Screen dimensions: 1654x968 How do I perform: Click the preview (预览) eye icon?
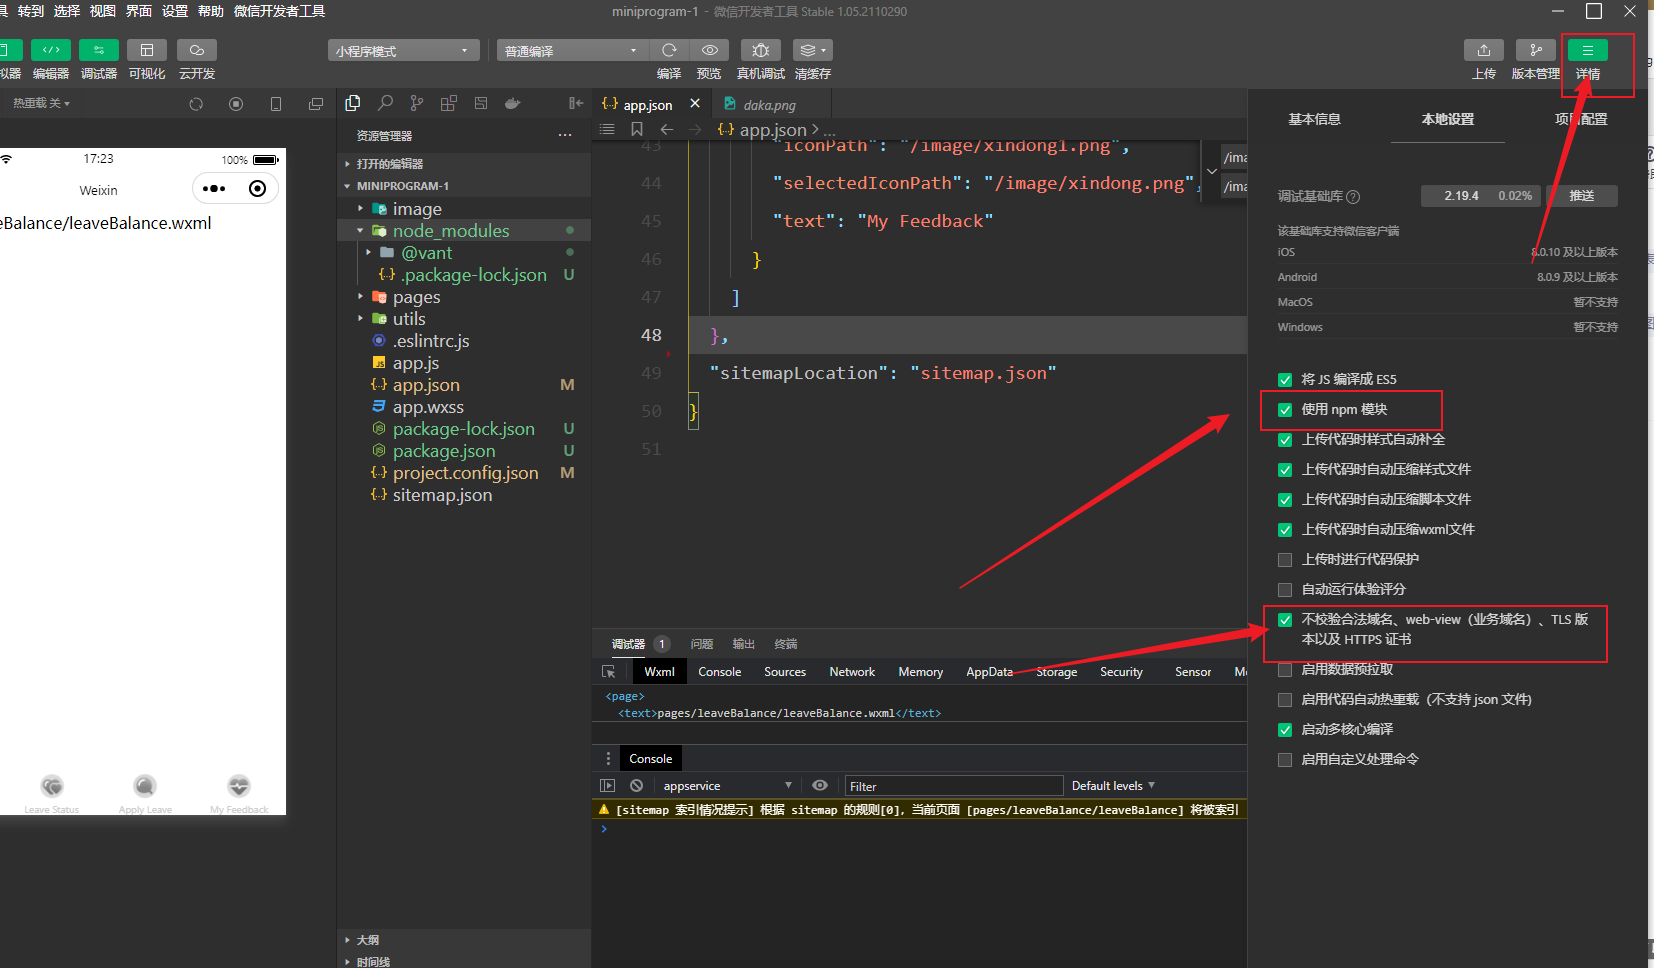(x=709, y=50)
